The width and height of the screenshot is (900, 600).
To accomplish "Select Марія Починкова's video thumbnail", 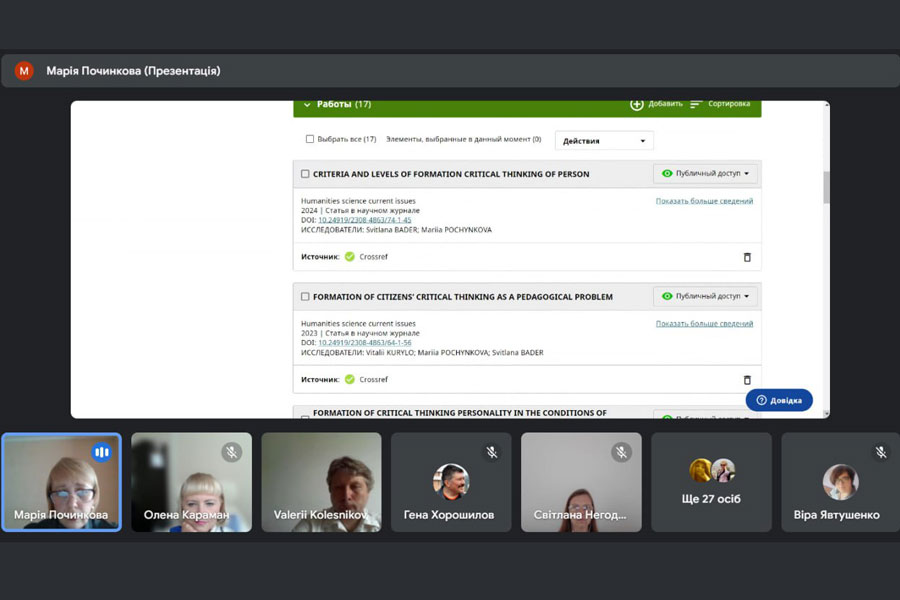I will tap(61, 482).
